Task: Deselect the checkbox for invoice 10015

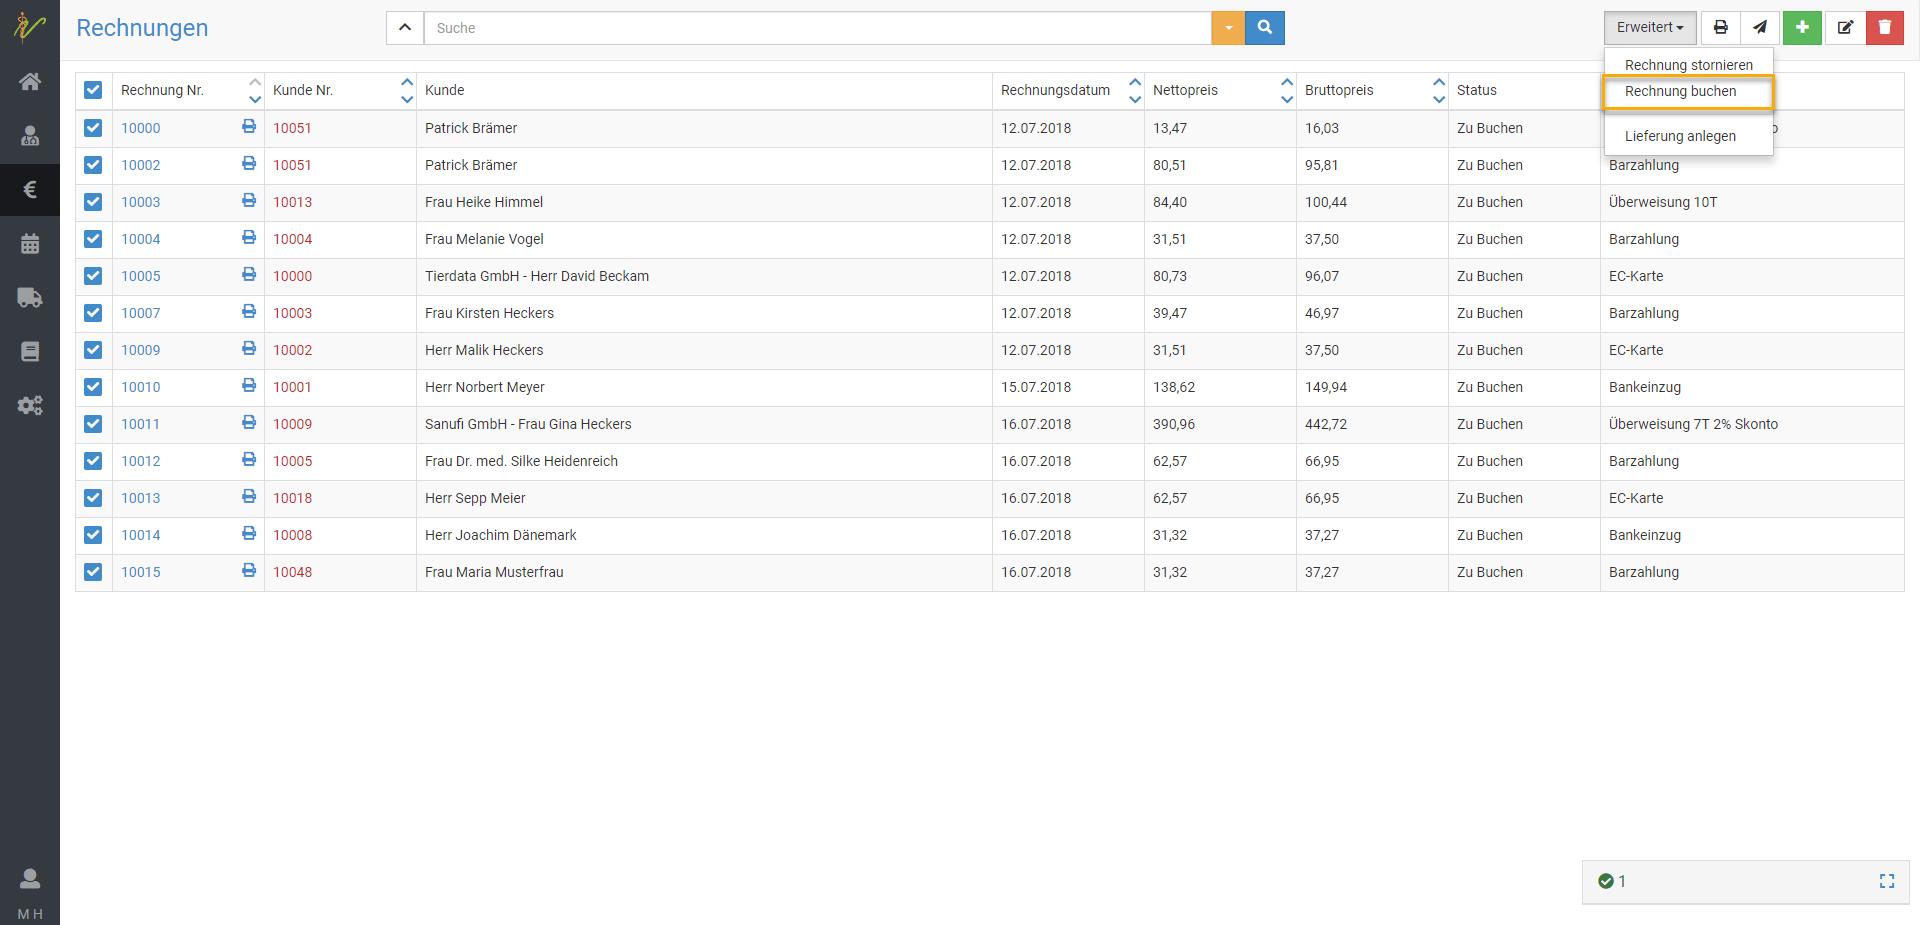Action: [x=93, y=572]
